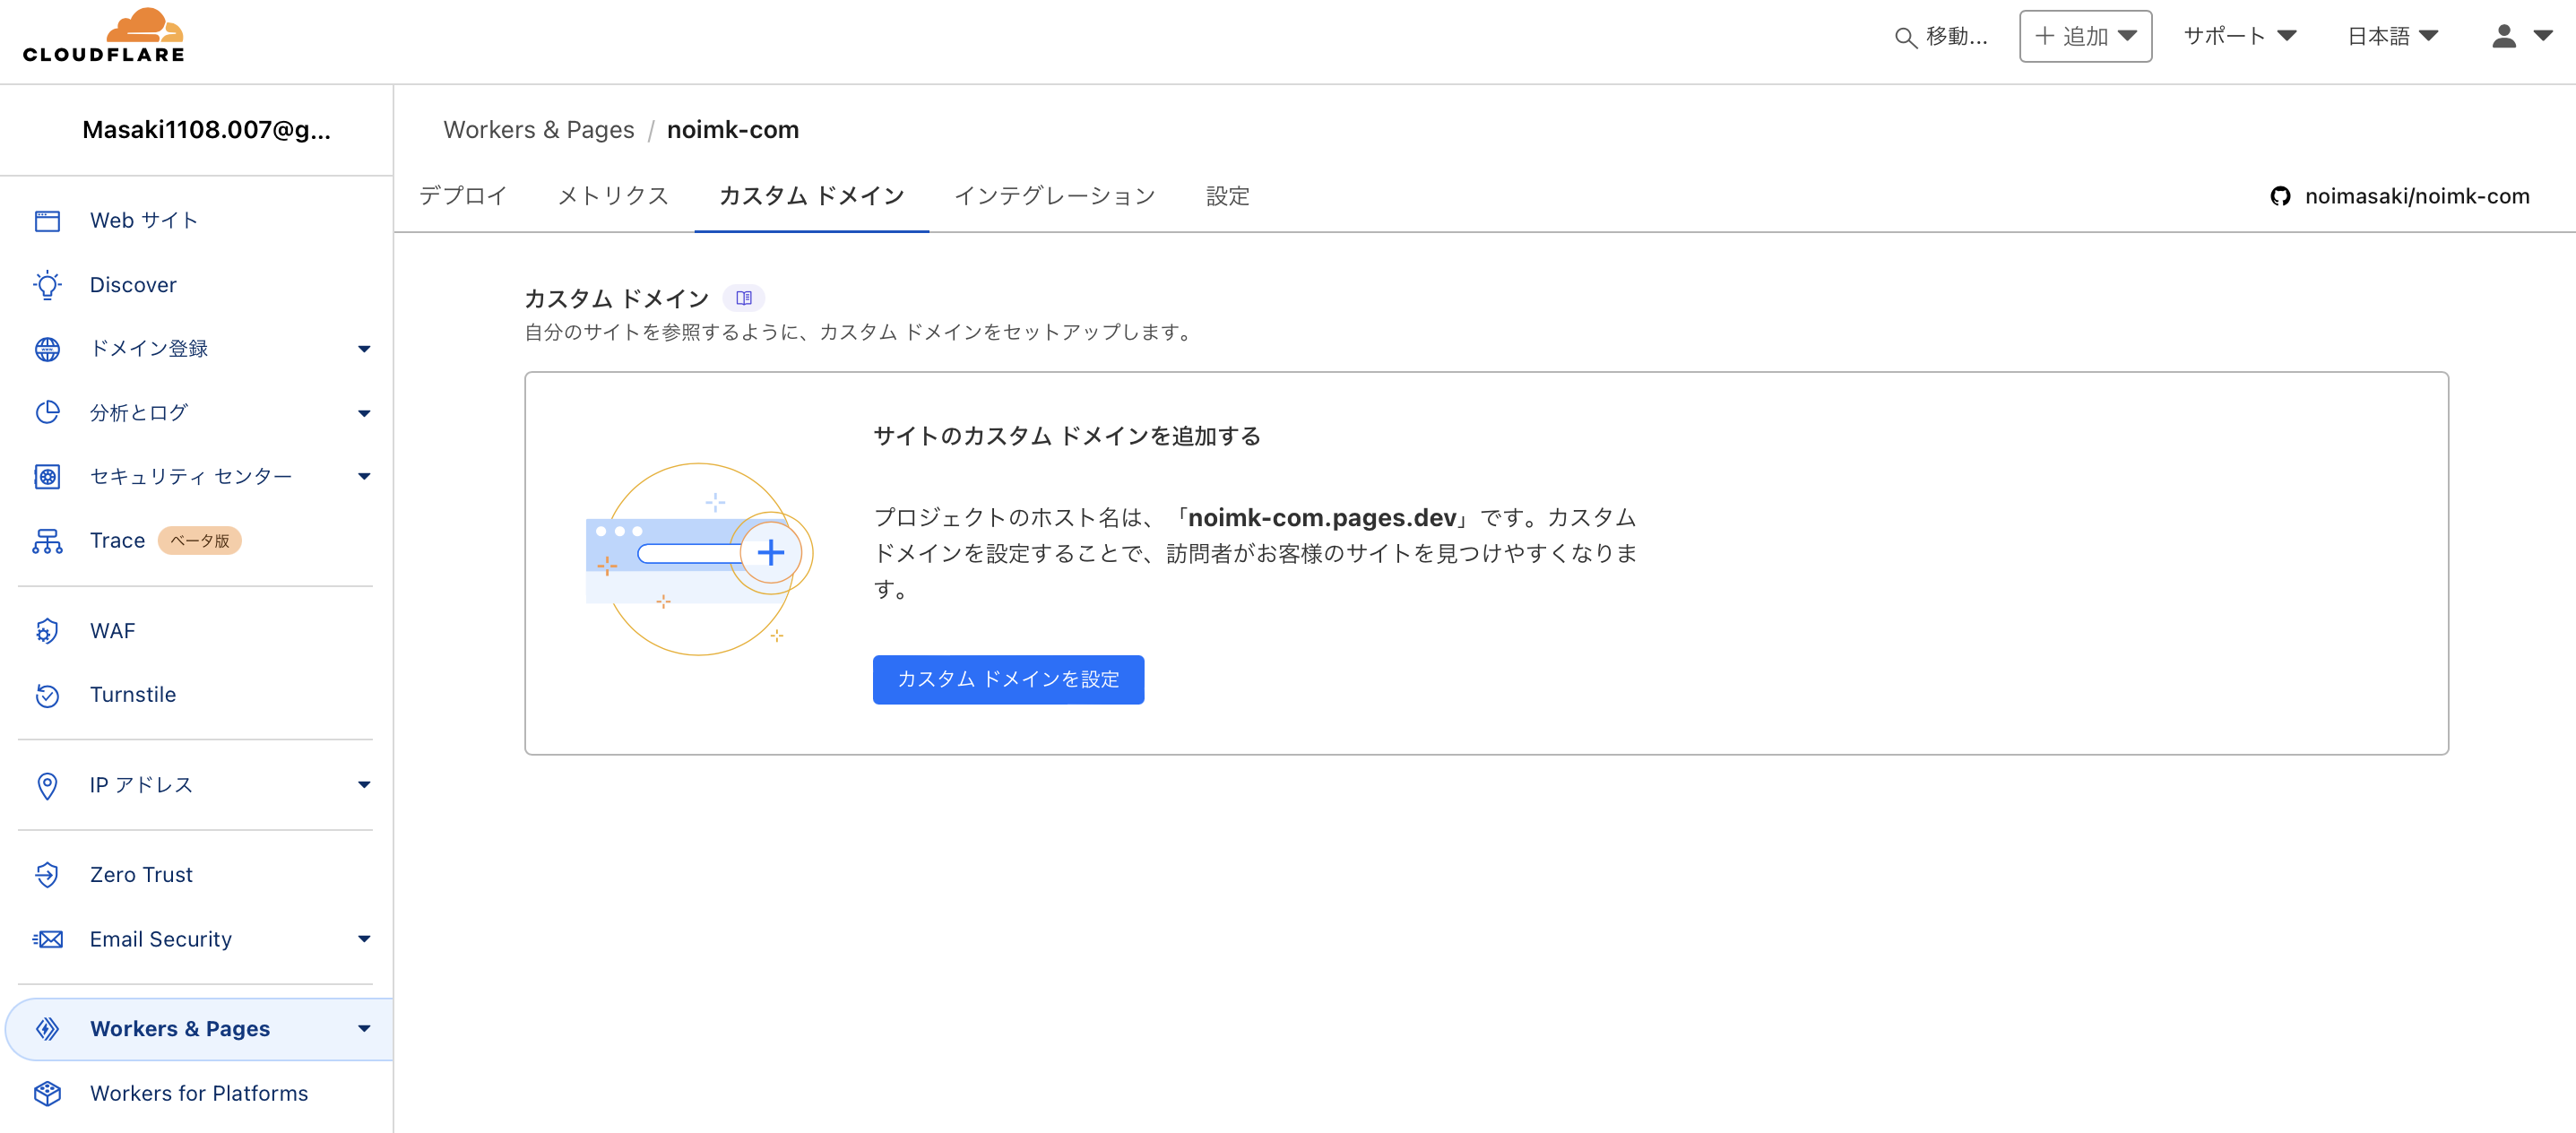Image resolution: width=2576 pixels, height=1133 pixels.
Task: Click the Web サイト browser icon
Action: tap(47, 220)
